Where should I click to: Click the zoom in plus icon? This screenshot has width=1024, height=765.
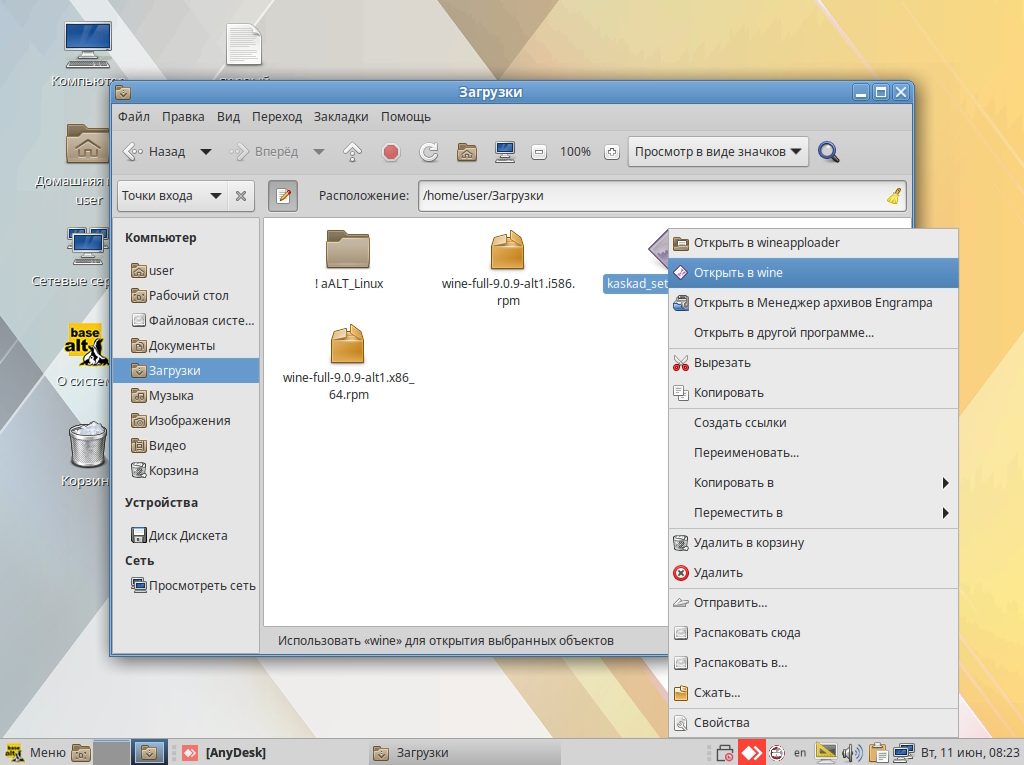612,152
